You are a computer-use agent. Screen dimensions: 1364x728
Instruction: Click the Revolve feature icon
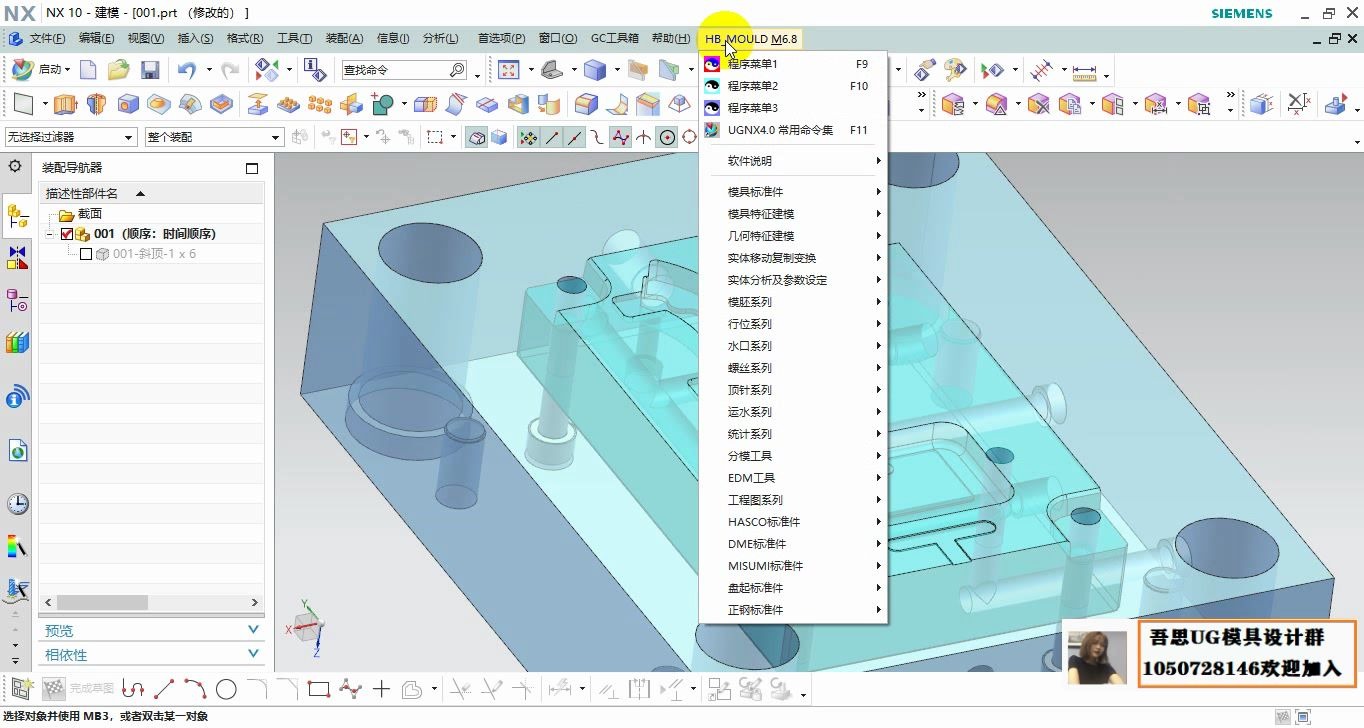96,104
